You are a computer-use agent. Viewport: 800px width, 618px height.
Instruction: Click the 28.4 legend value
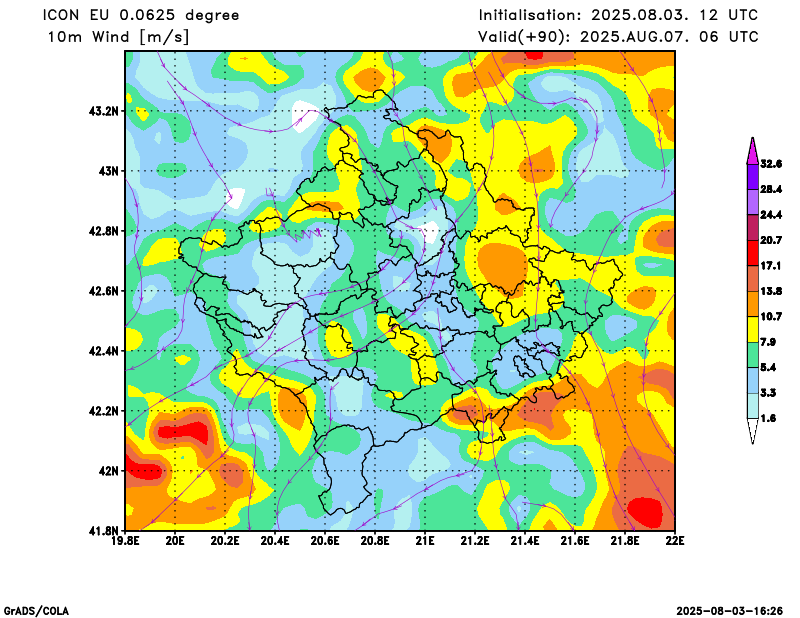point(771,189)
